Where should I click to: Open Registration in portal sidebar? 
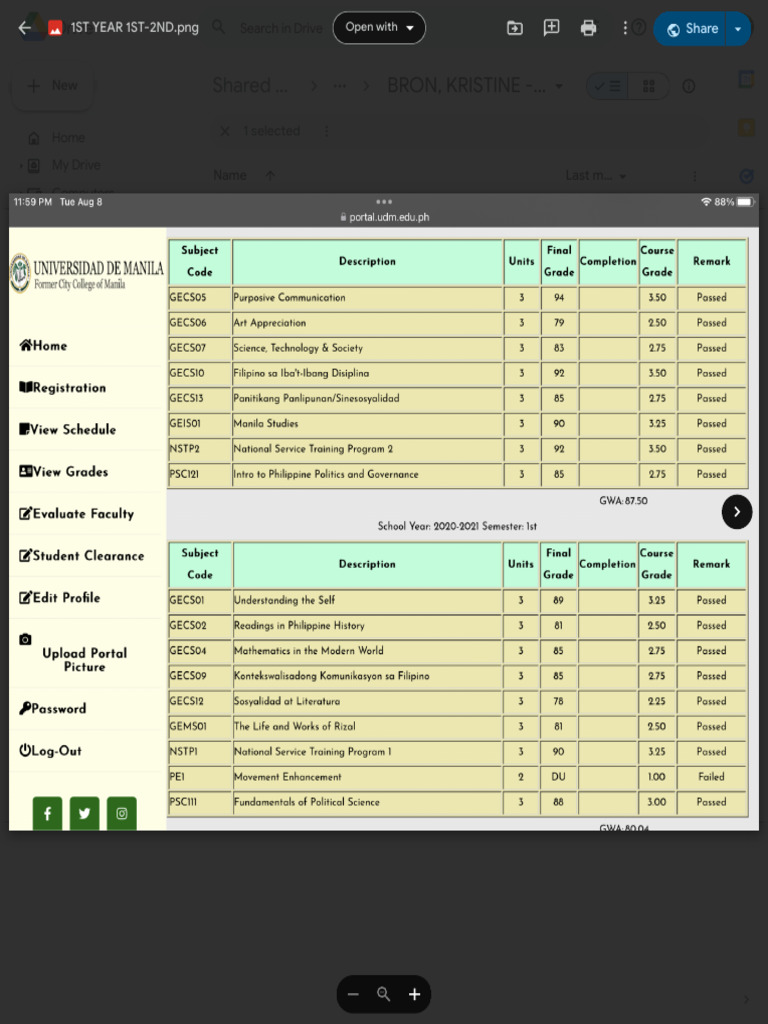click(x=63, y=387)
